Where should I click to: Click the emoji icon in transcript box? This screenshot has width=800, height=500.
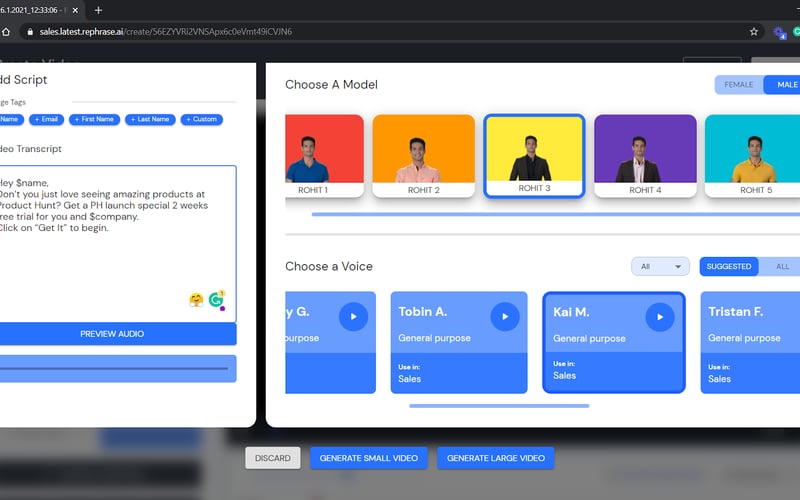(196, 299)
